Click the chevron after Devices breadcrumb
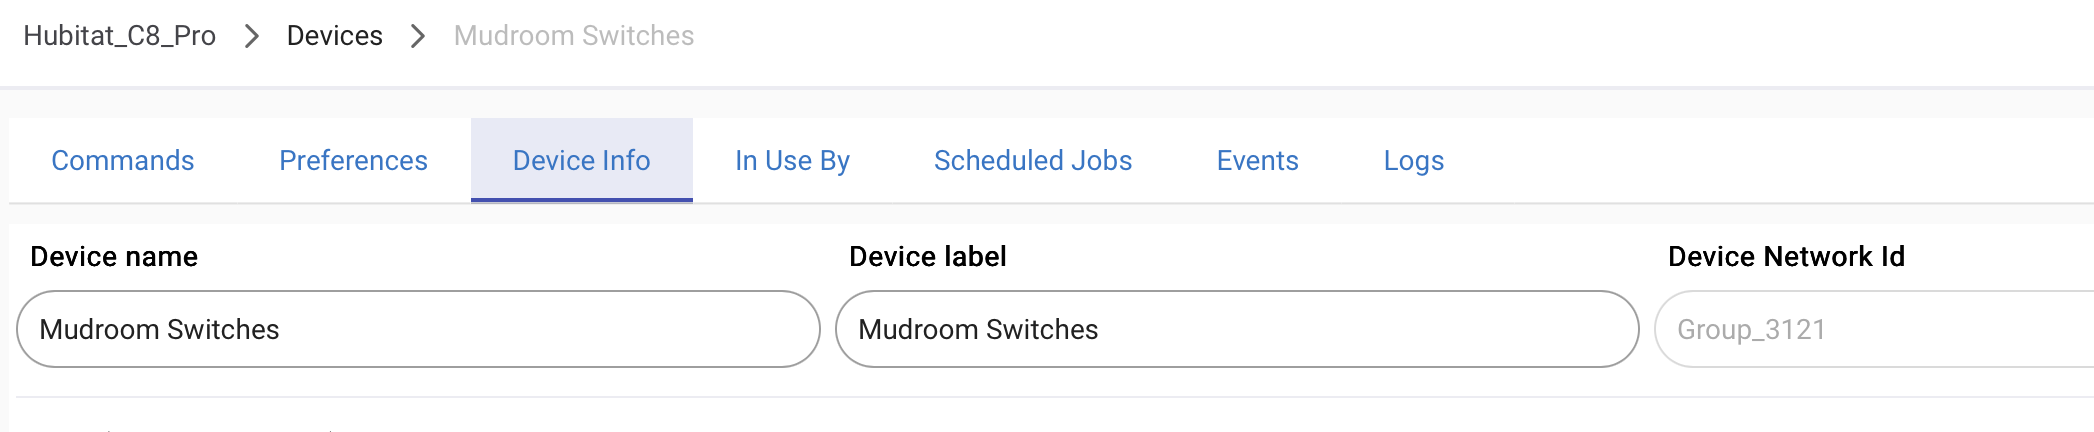2094x432 pixels. [x=418, y=37]
